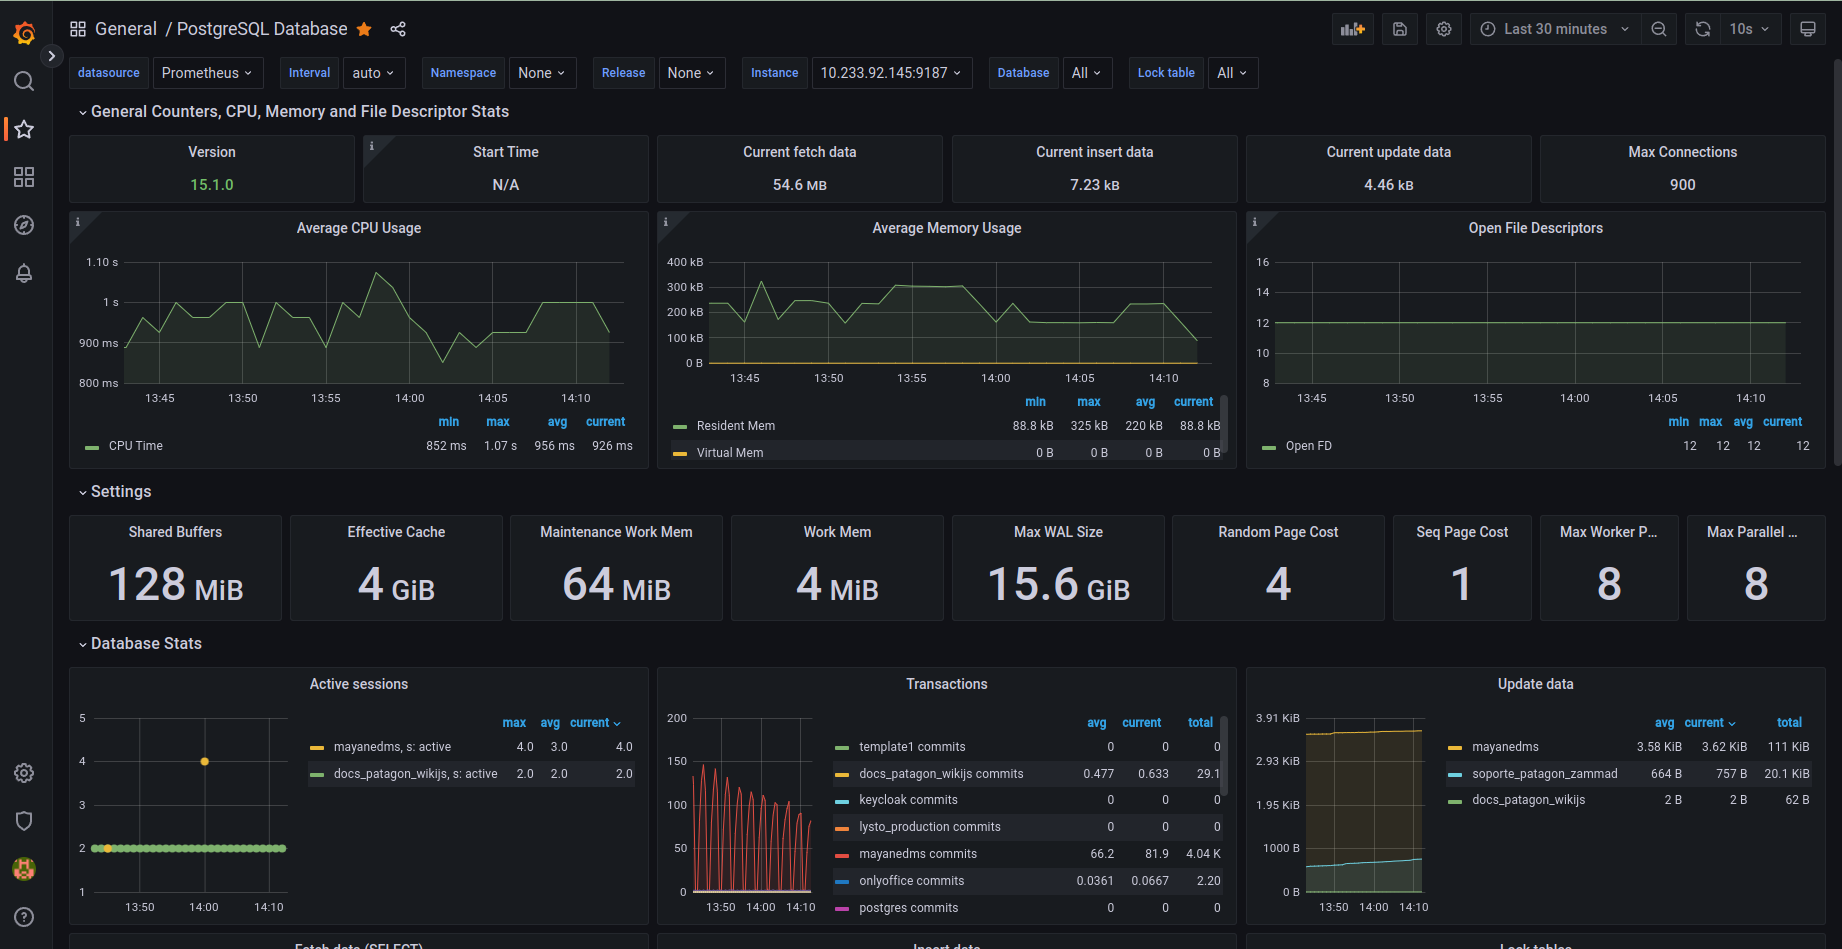Viewport: 1842px width, 949px height.
Task: Hide the CPU Time series in the legend
Action: (136, 445)
